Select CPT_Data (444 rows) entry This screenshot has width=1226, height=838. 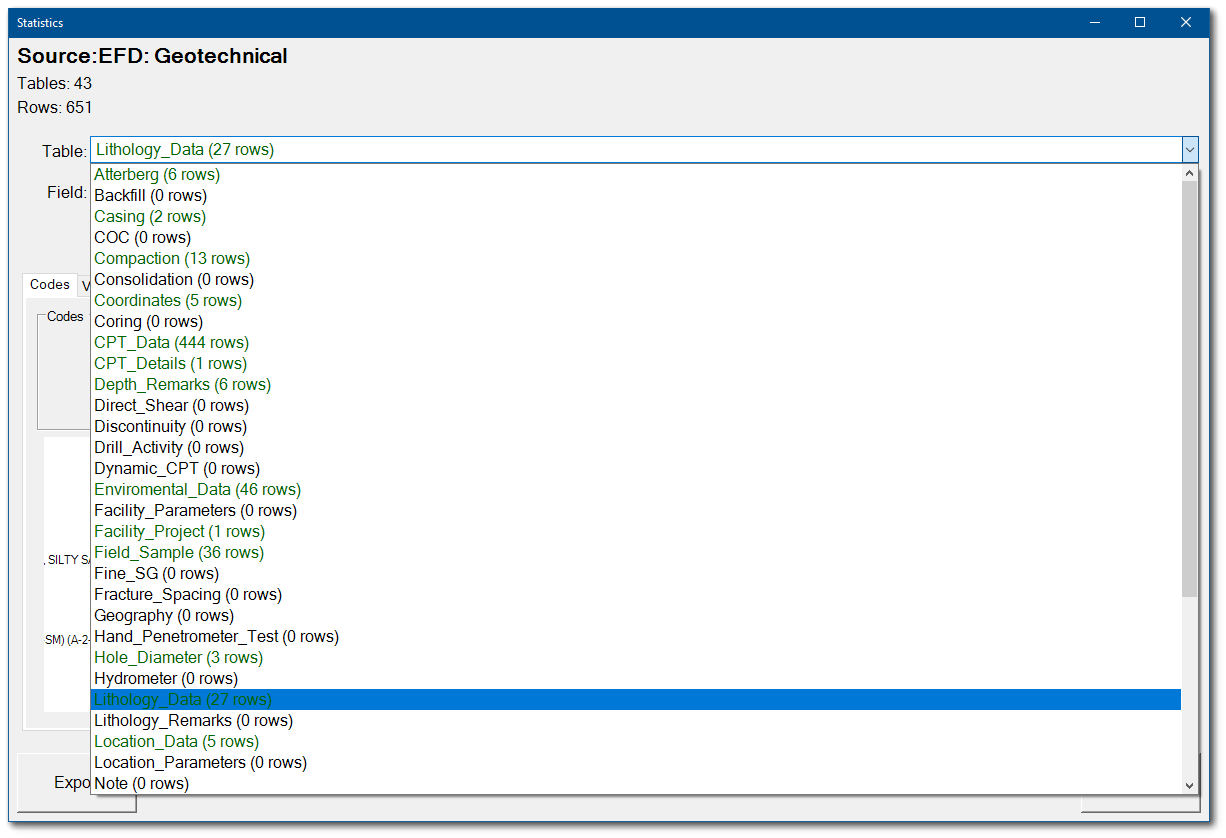tap(171, 342)
